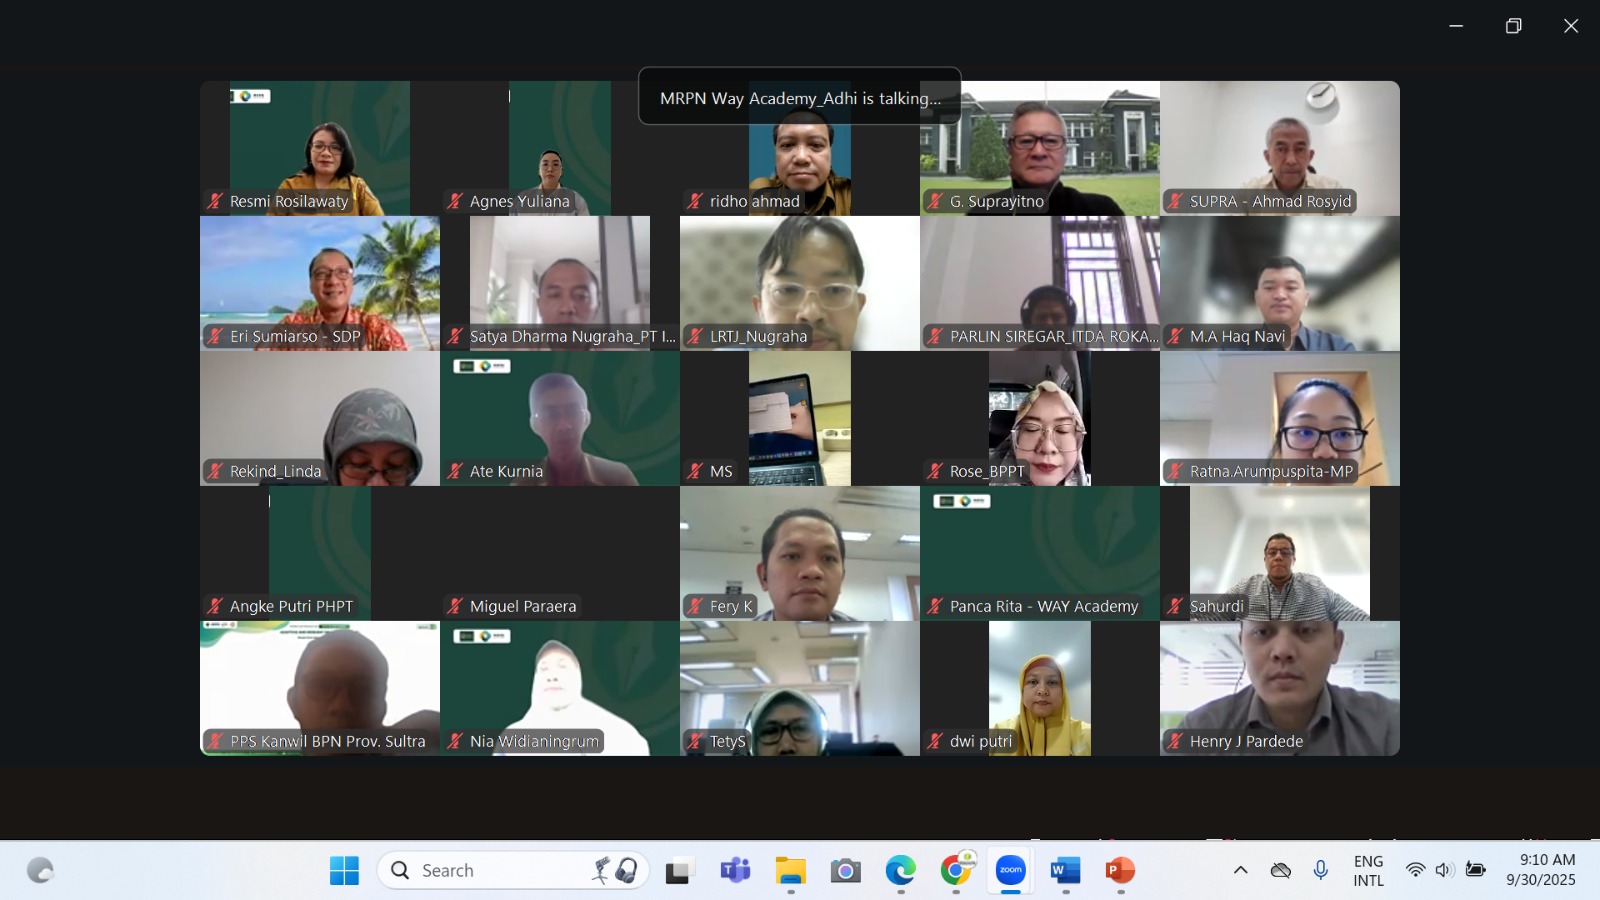The height and width of the screenshot is (900, 1600).
Task: Click the volume icon in system tray
Action: pyautogui.click(x=1444, y=870)
